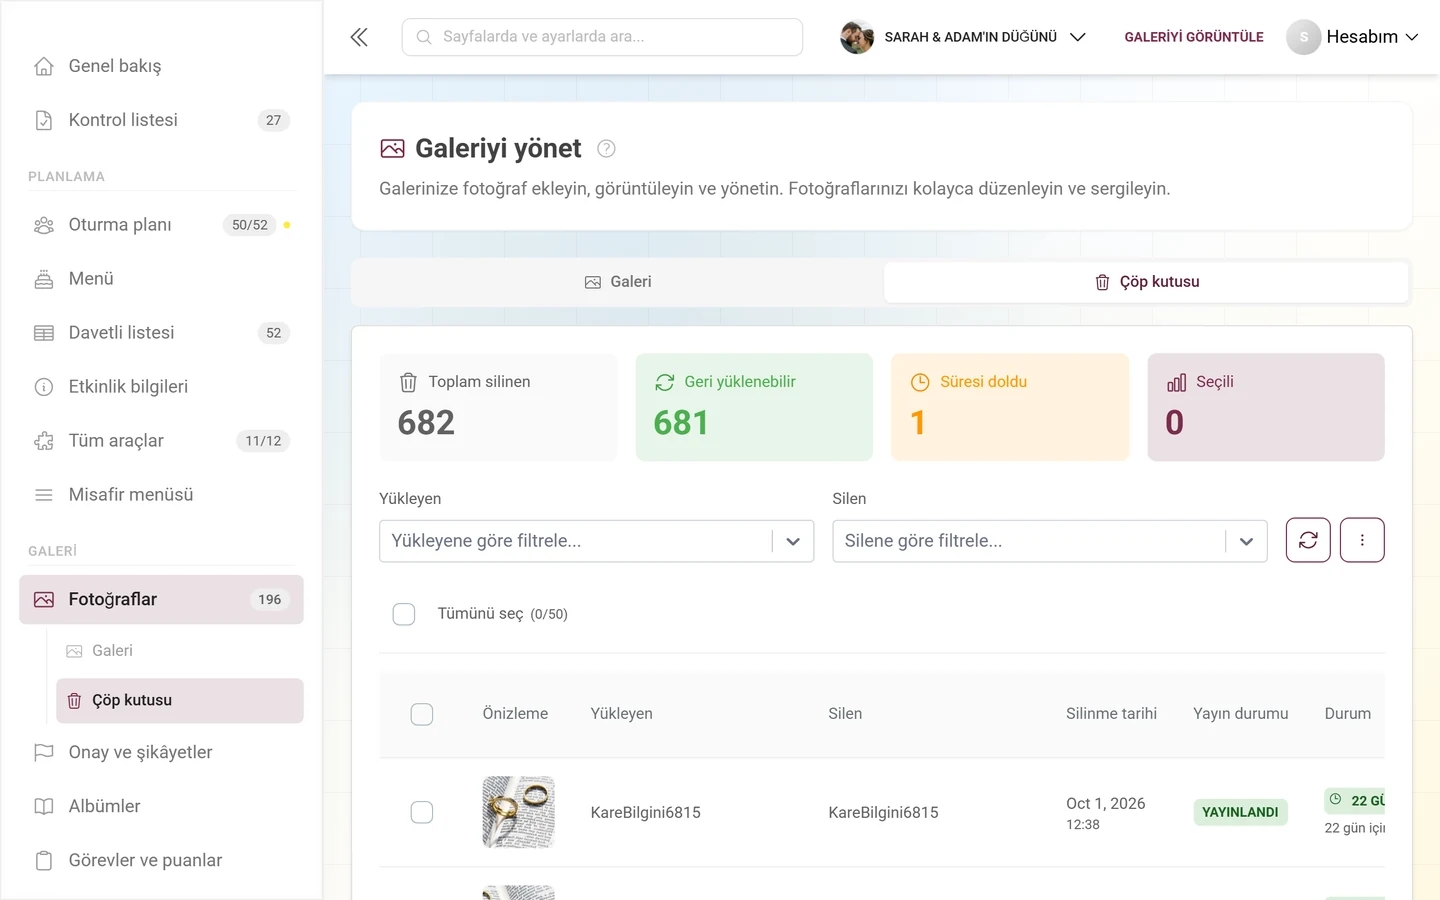Viewport: 1440px width, 900px height.
Task: Click the refresh icon button beside filters
Action: click(1308, 540)
